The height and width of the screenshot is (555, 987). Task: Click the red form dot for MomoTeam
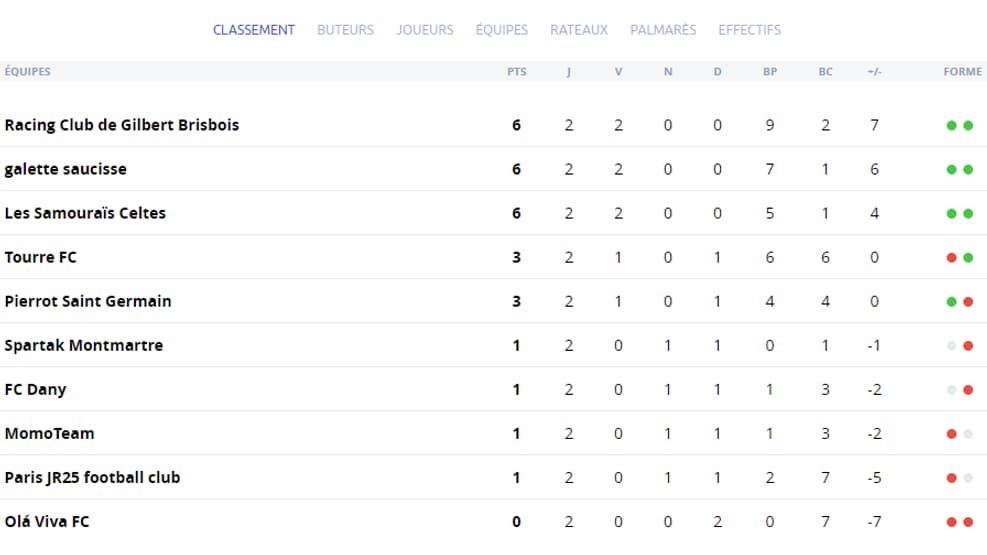[x=951, y=434]
